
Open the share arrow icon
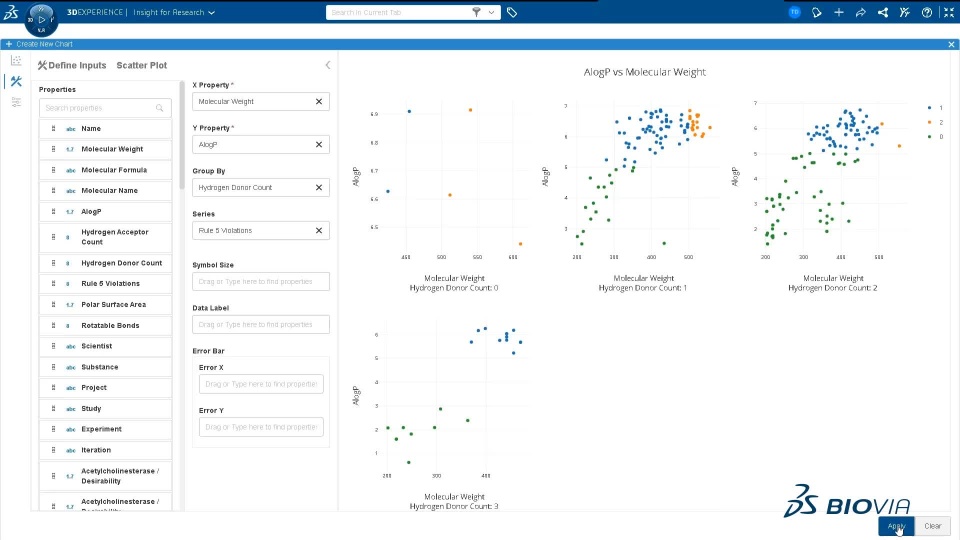click(x=860, y=13)
